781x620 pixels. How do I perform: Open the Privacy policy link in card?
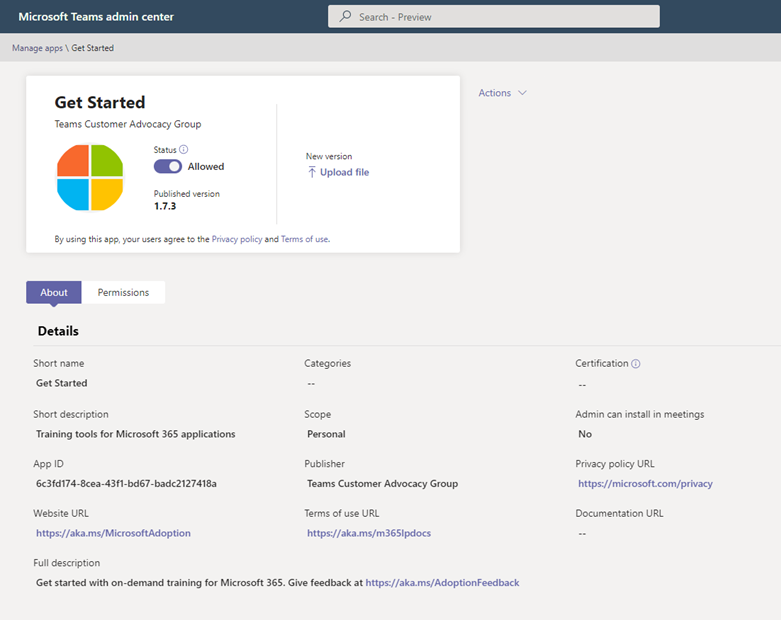click(x=237, y=239)
